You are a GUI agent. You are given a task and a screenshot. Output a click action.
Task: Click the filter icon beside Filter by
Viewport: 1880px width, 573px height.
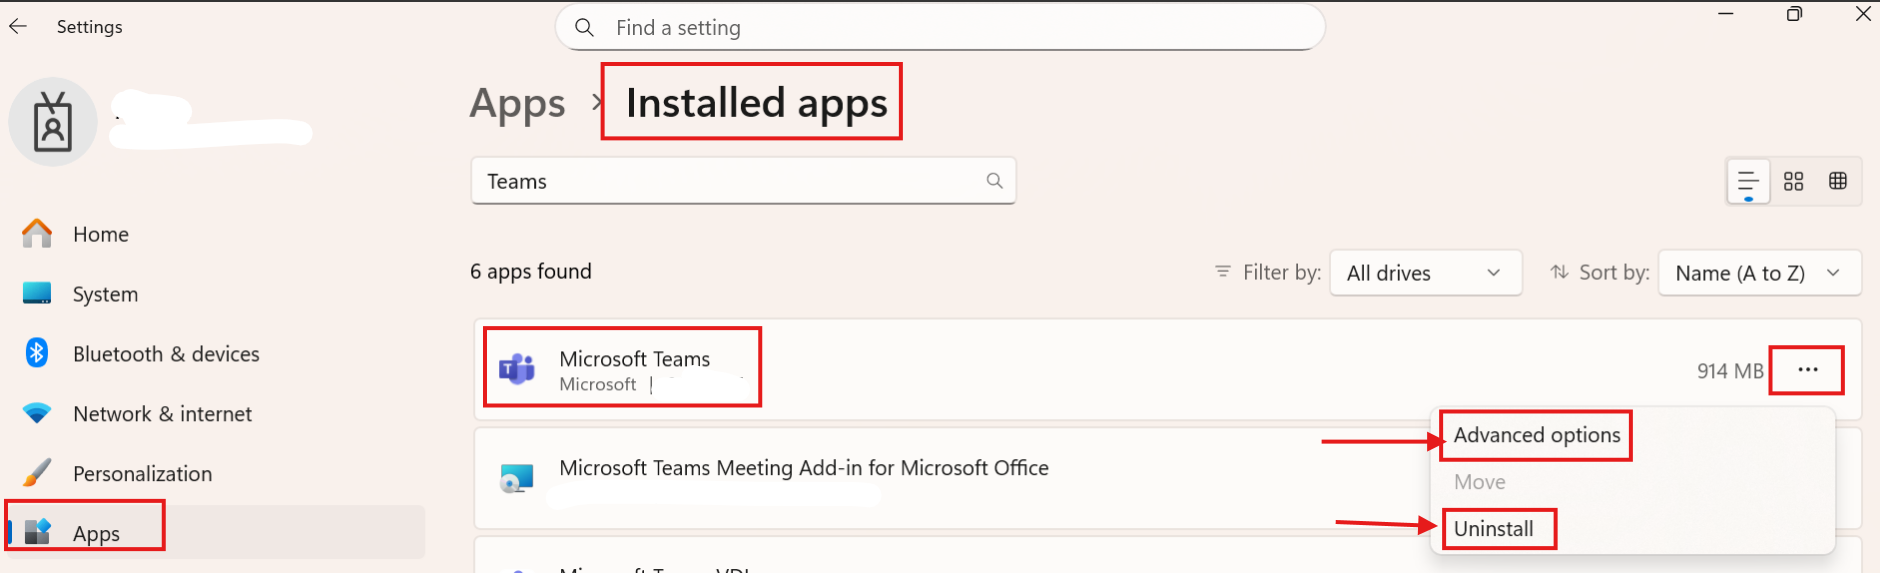pos(1222,272)
